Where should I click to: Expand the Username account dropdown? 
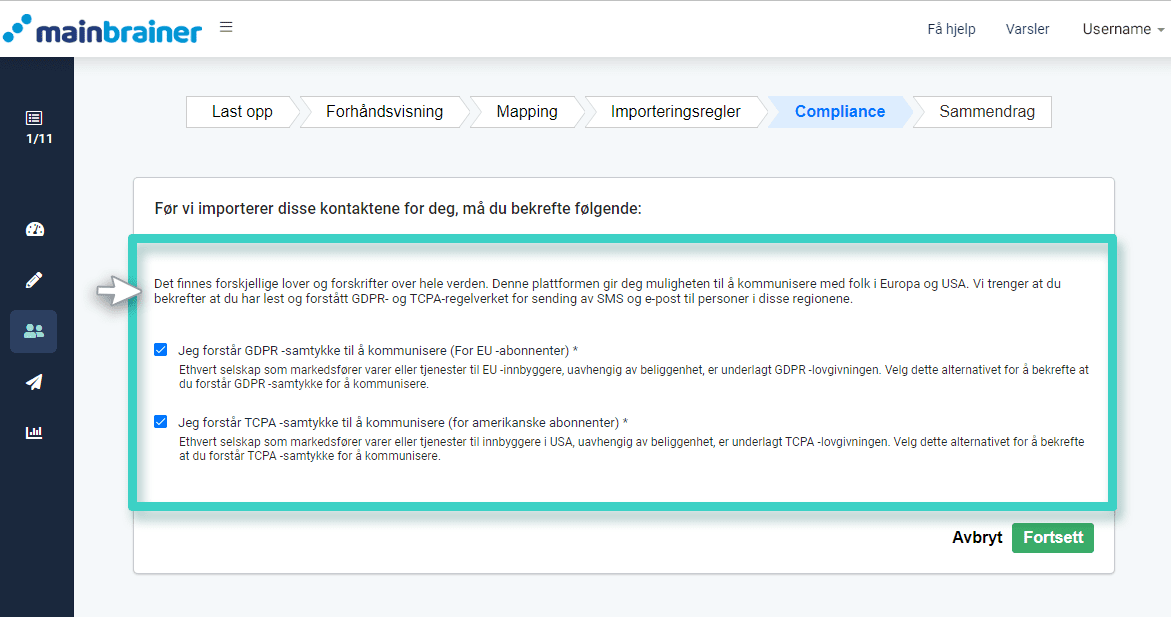click(x=1119, y=29)
